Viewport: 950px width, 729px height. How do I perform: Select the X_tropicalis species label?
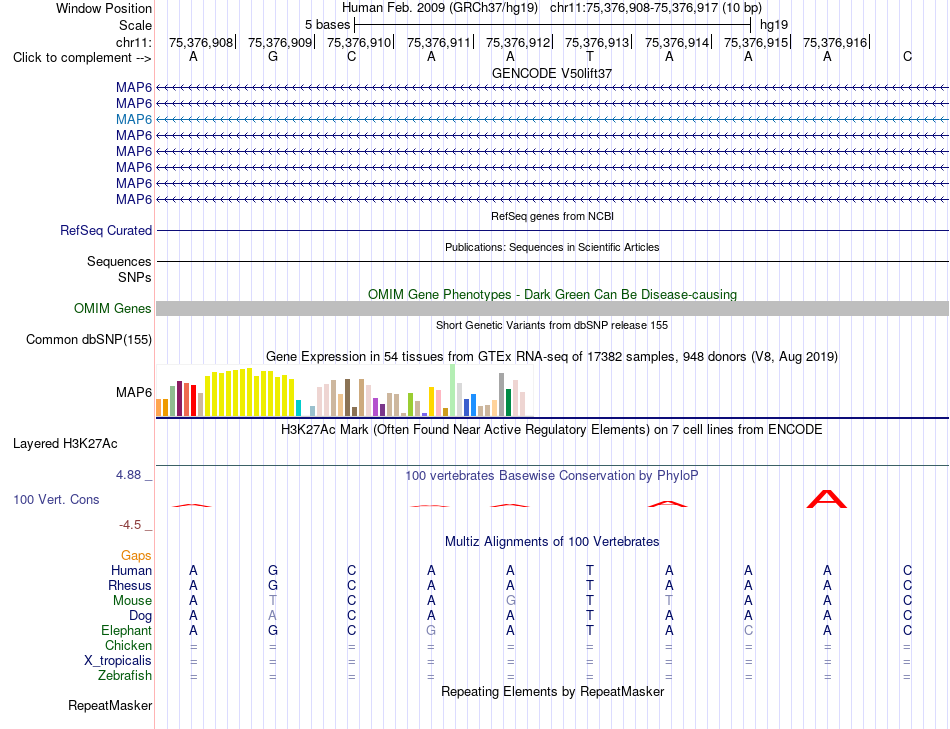(118, 661)
